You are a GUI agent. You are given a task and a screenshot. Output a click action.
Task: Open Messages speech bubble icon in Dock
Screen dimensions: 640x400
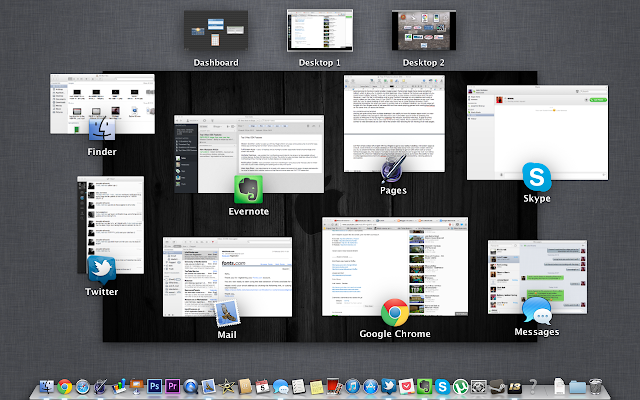point(280,386)
